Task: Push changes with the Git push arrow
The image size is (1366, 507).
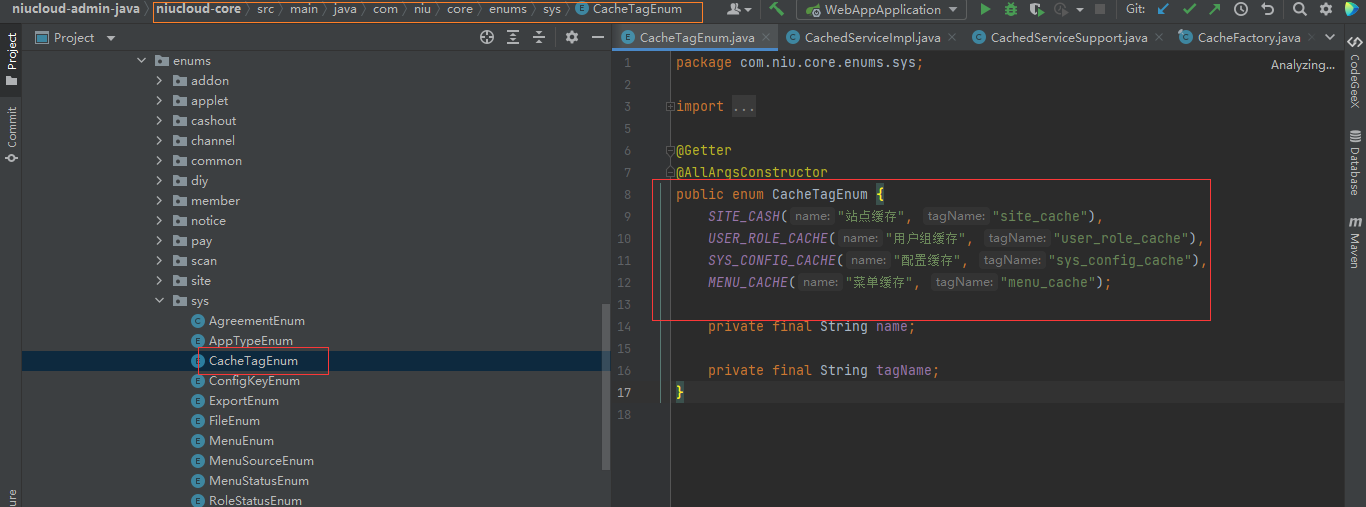Action: [x=1214, y=10]
